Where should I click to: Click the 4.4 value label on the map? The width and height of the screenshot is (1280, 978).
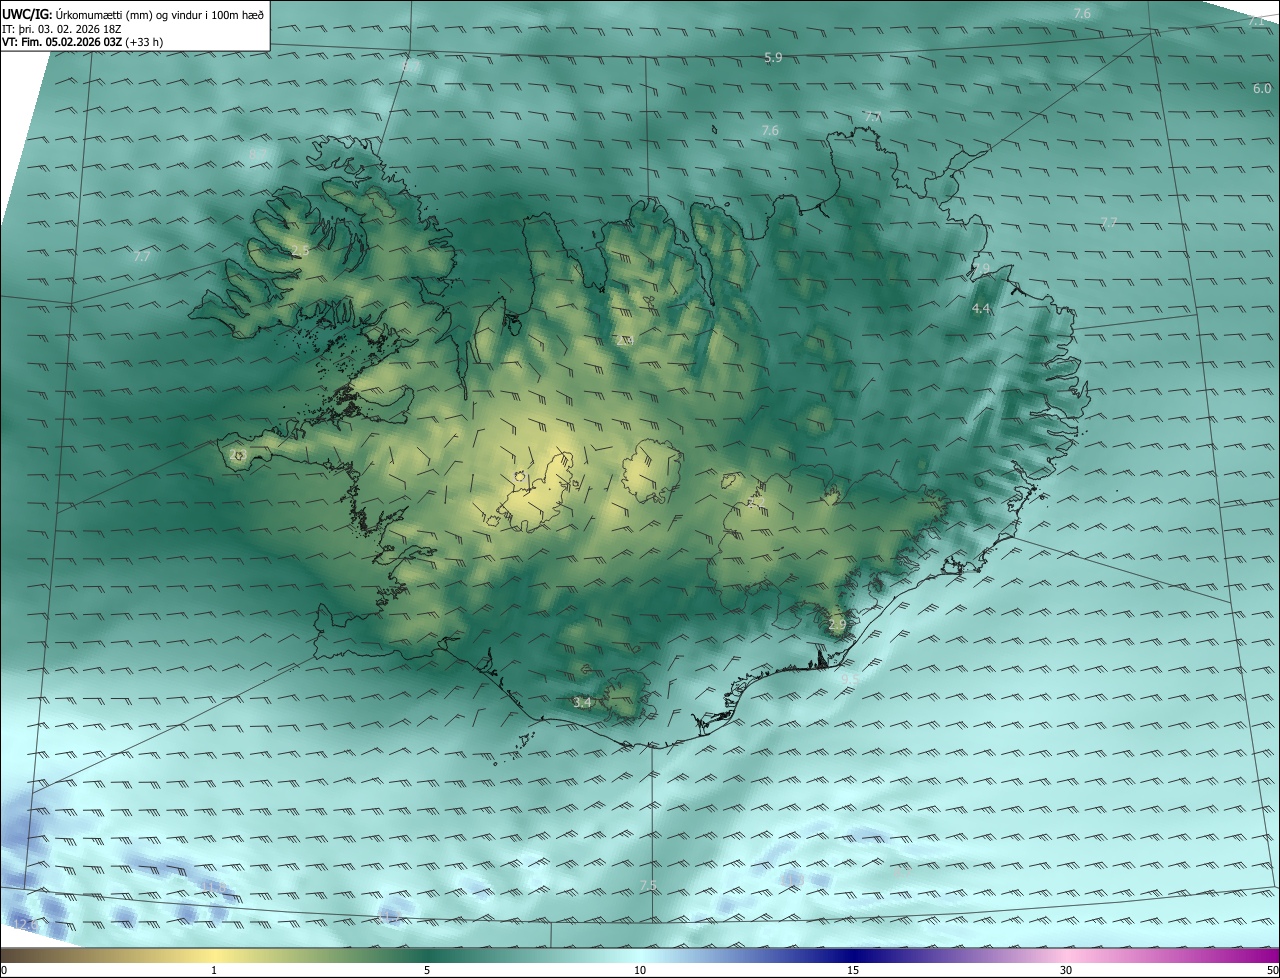(x=981, y=309)
